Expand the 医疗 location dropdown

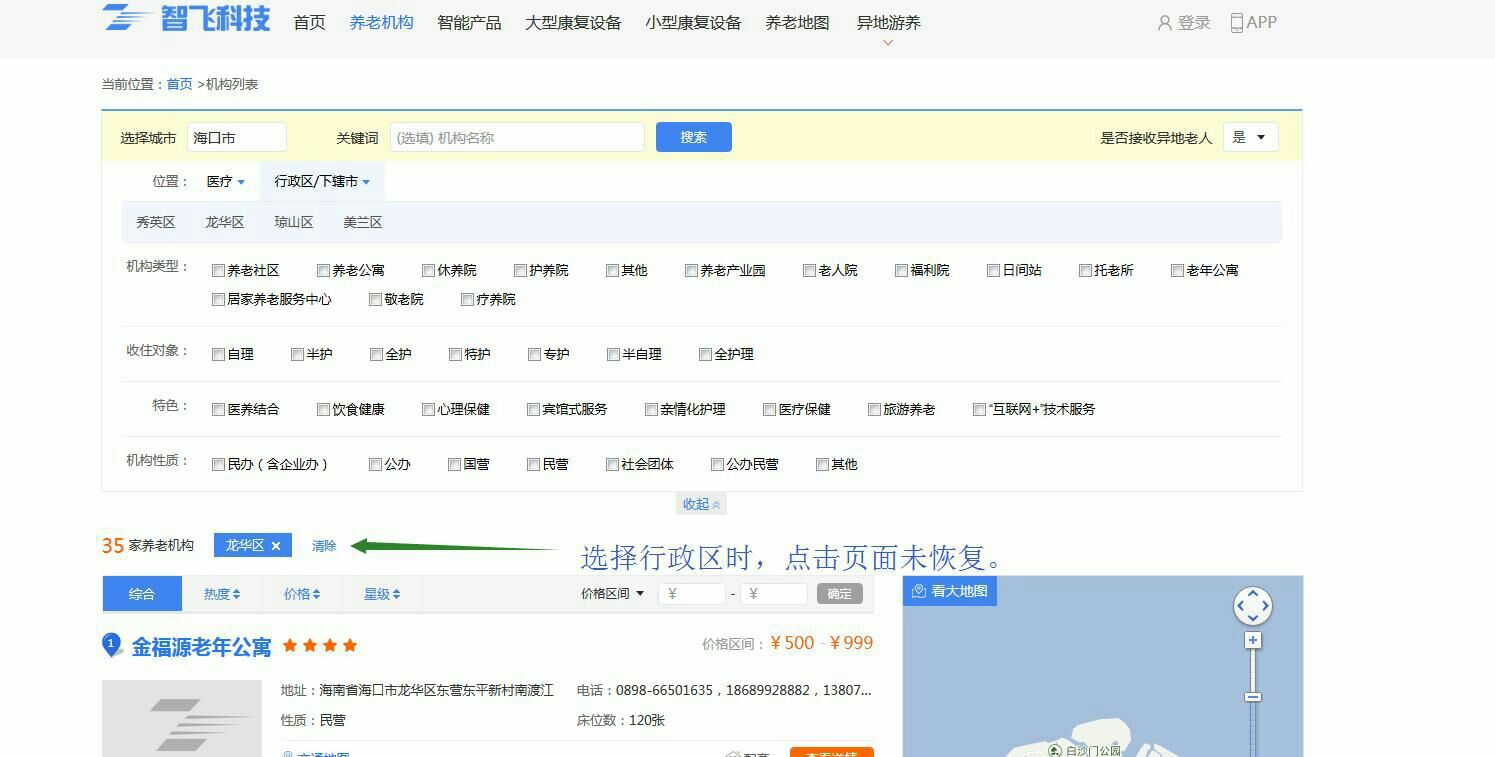tap(226, 182)
